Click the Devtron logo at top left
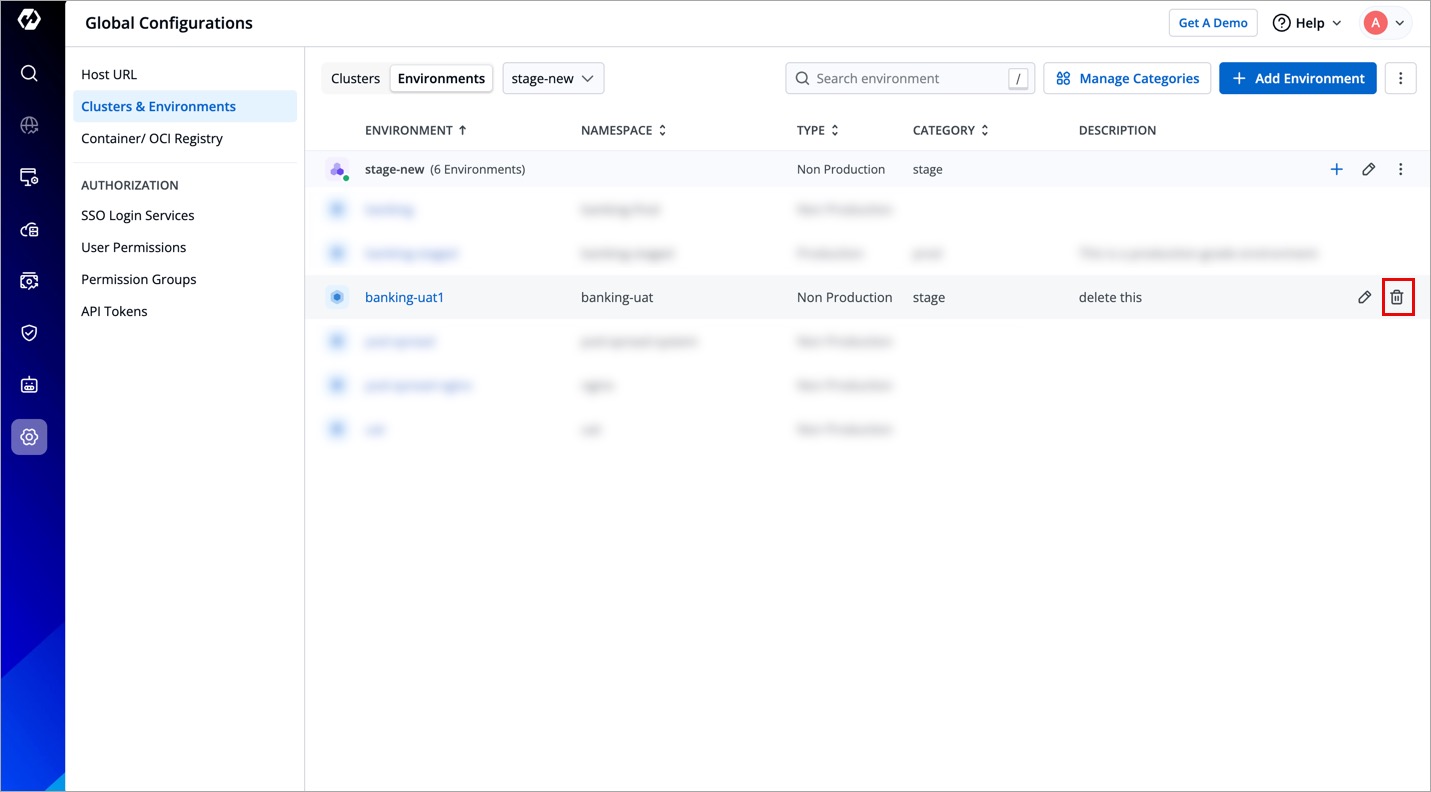 tap(29, 21)
